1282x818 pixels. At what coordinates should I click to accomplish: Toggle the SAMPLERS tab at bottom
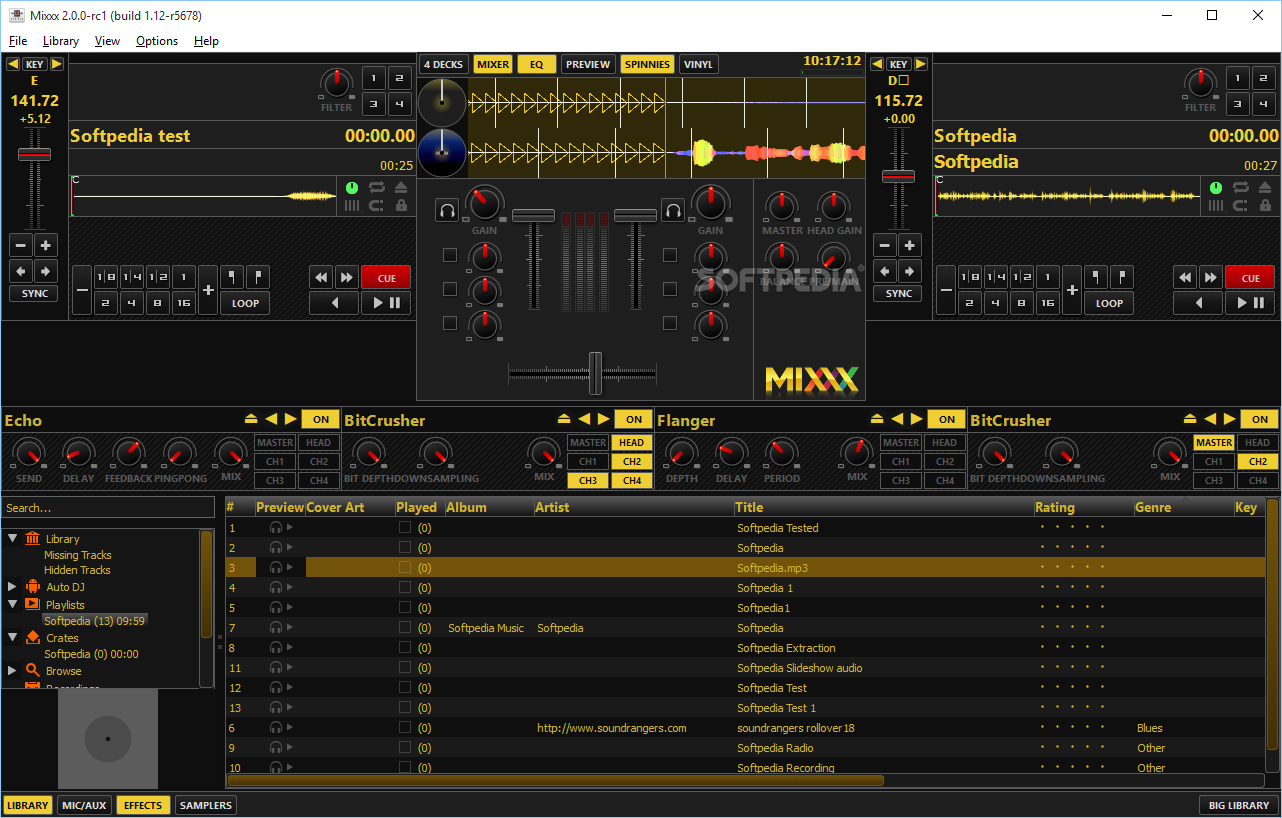tap(206, 805)
